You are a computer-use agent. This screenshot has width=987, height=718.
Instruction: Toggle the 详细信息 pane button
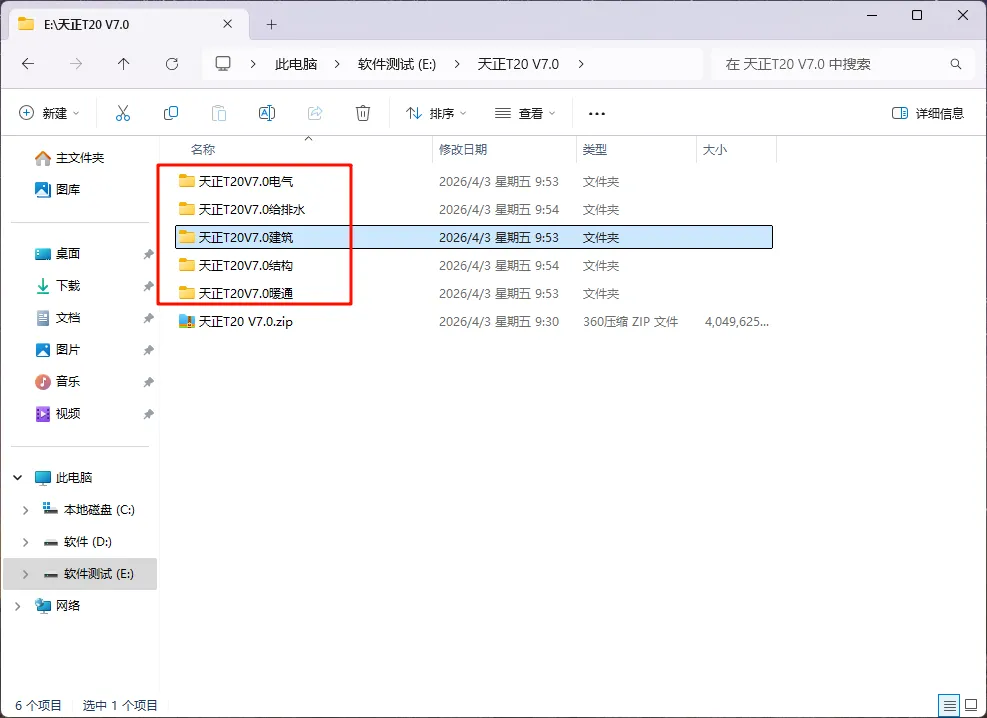pos(928,113)
